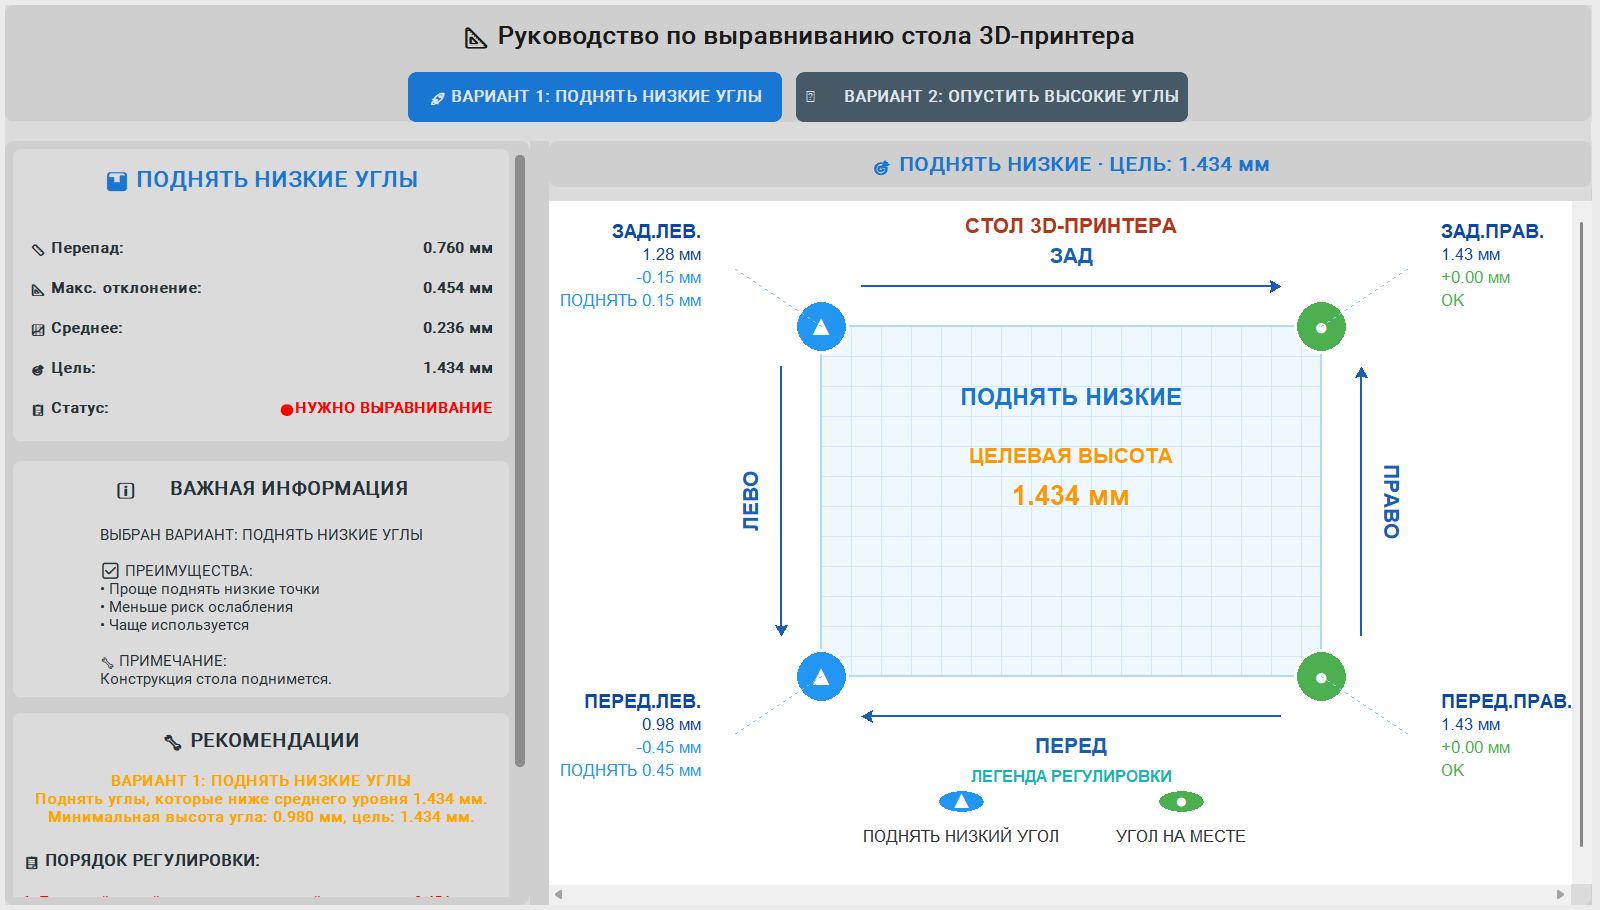Image resolution: width=1600 pixels, height=910 pixels.
Task: Toggle the "ПРЕИМУЩЕСТВА" checkbox
Action: click(108, 570)
